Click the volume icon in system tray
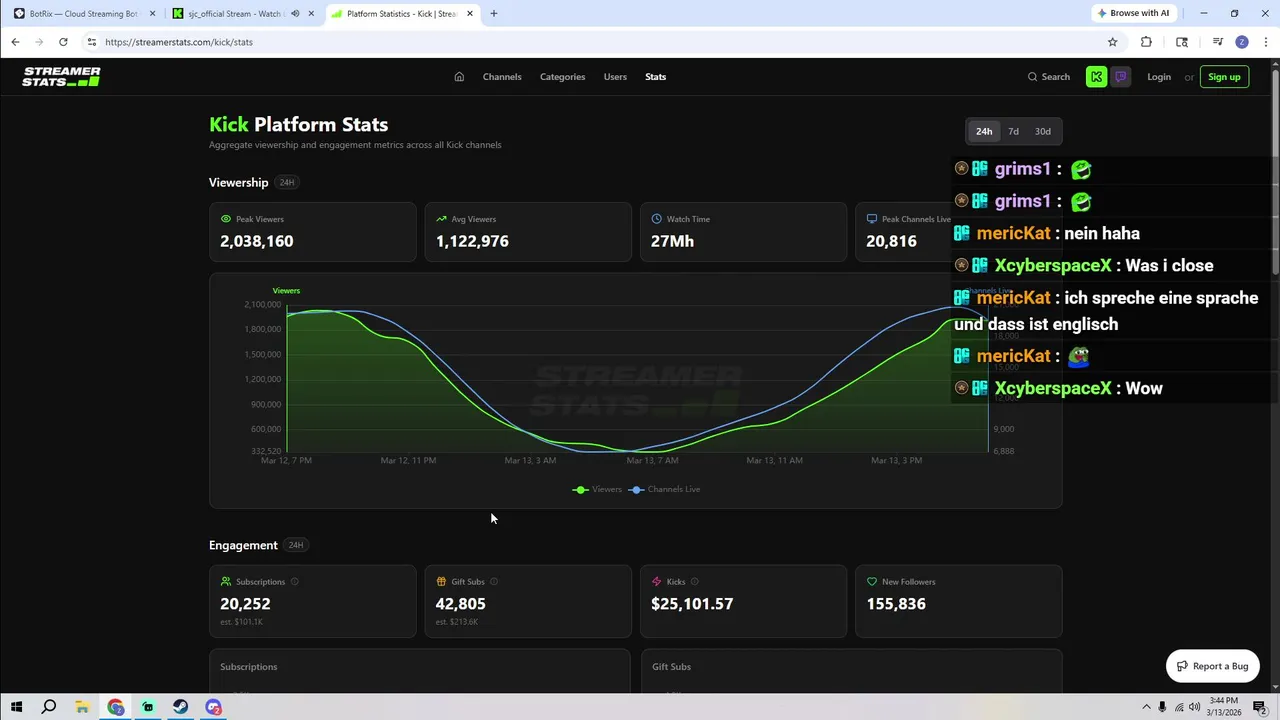 (1194, 707)
